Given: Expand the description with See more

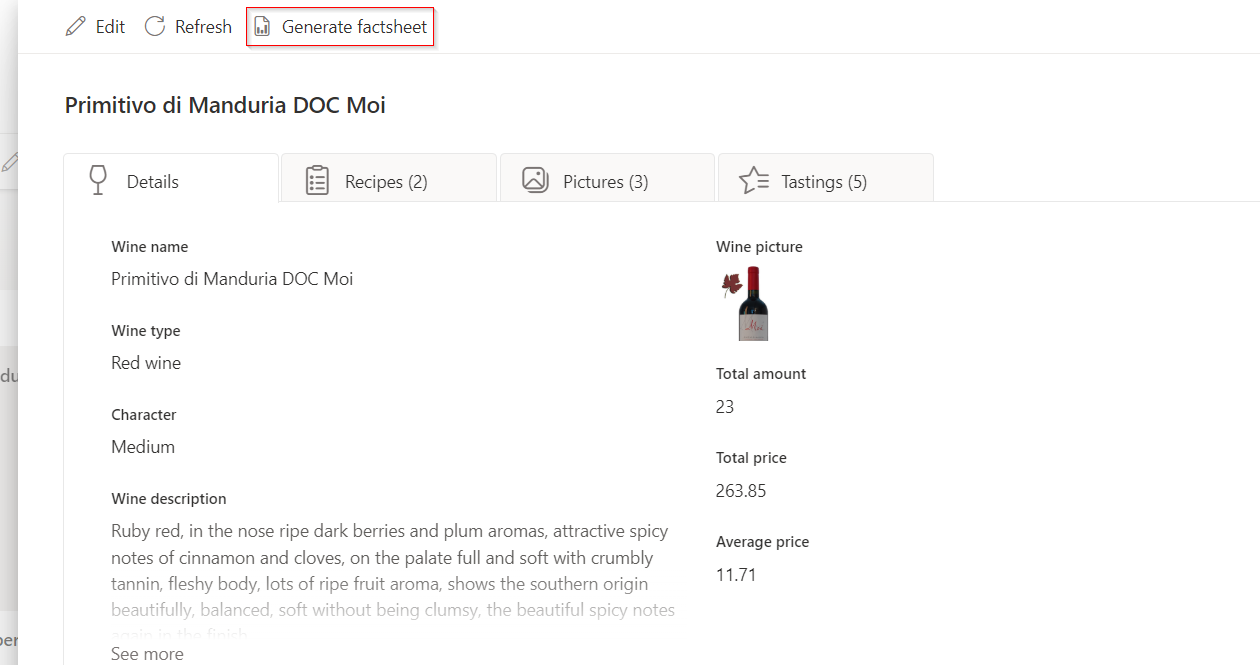Looking at the screenshot, I should point(147,654).
